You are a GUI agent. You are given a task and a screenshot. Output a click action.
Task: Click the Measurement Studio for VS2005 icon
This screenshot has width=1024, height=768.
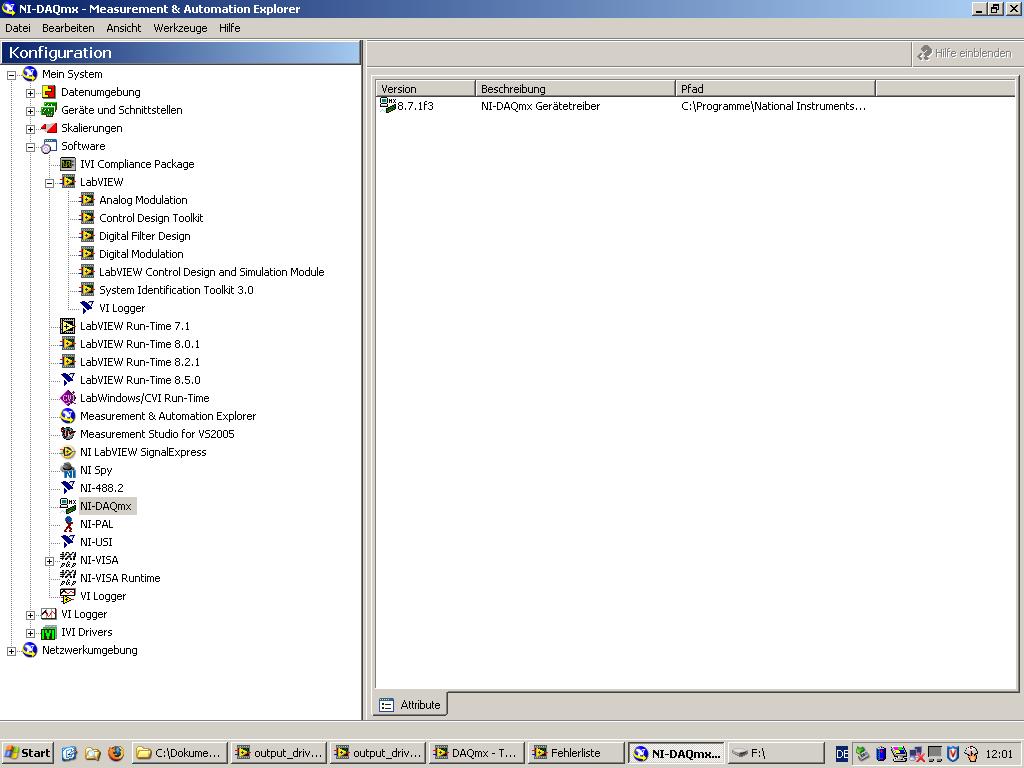click(68, 434)
